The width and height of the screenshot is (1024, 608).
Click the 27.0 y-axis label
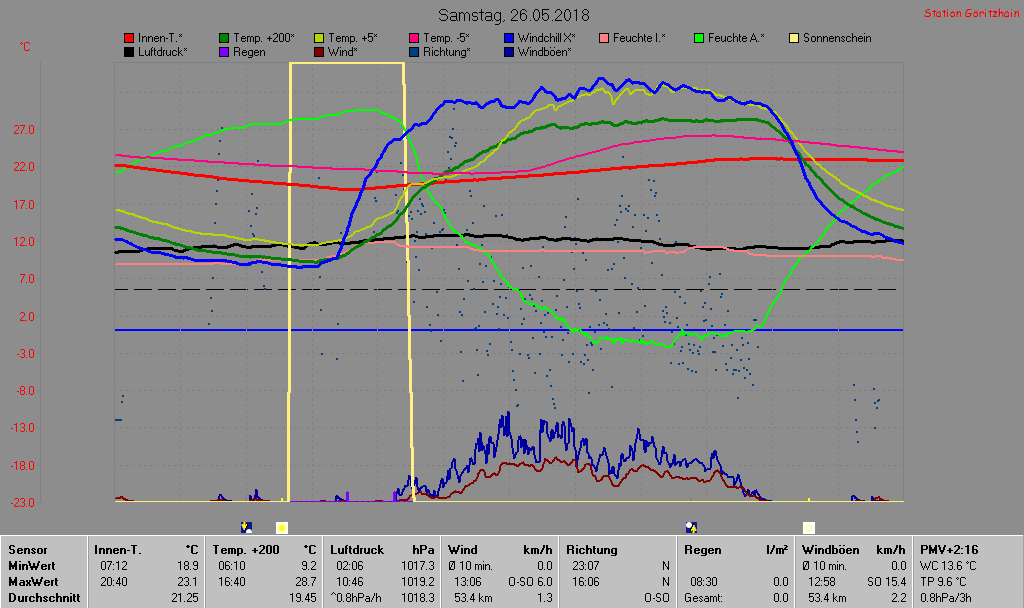click(24, 130)
